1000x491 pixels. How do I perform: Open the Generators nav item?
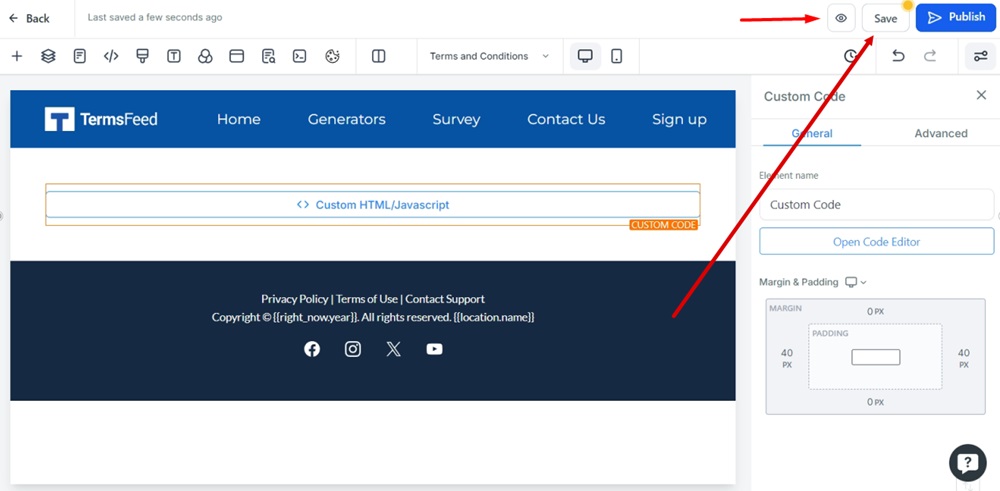(346, 119)
